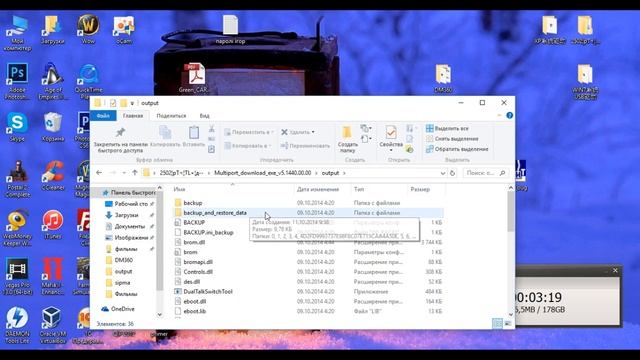The width and height of the screenshot is (640, 360).
Task: Open the Копировать в dropdown
Action: click(x=248, y=146)
